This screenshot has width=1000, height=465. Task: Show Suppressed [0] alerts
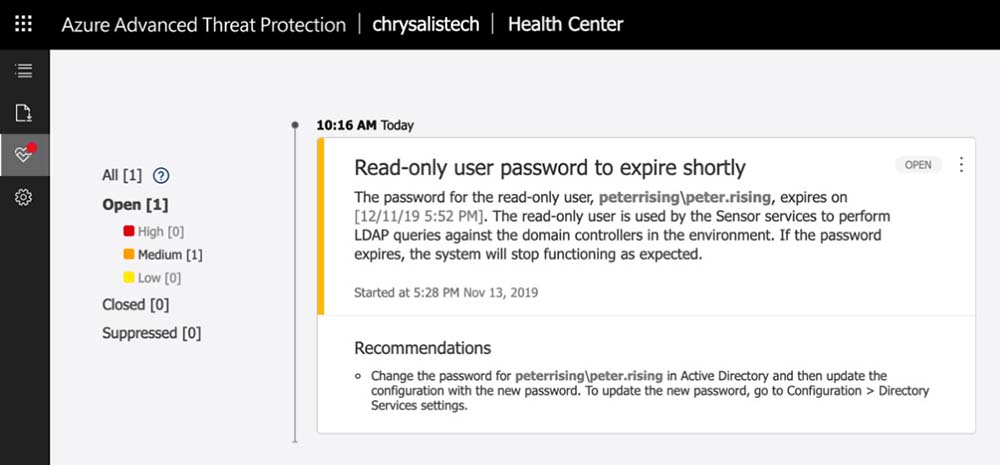[151, 333]
